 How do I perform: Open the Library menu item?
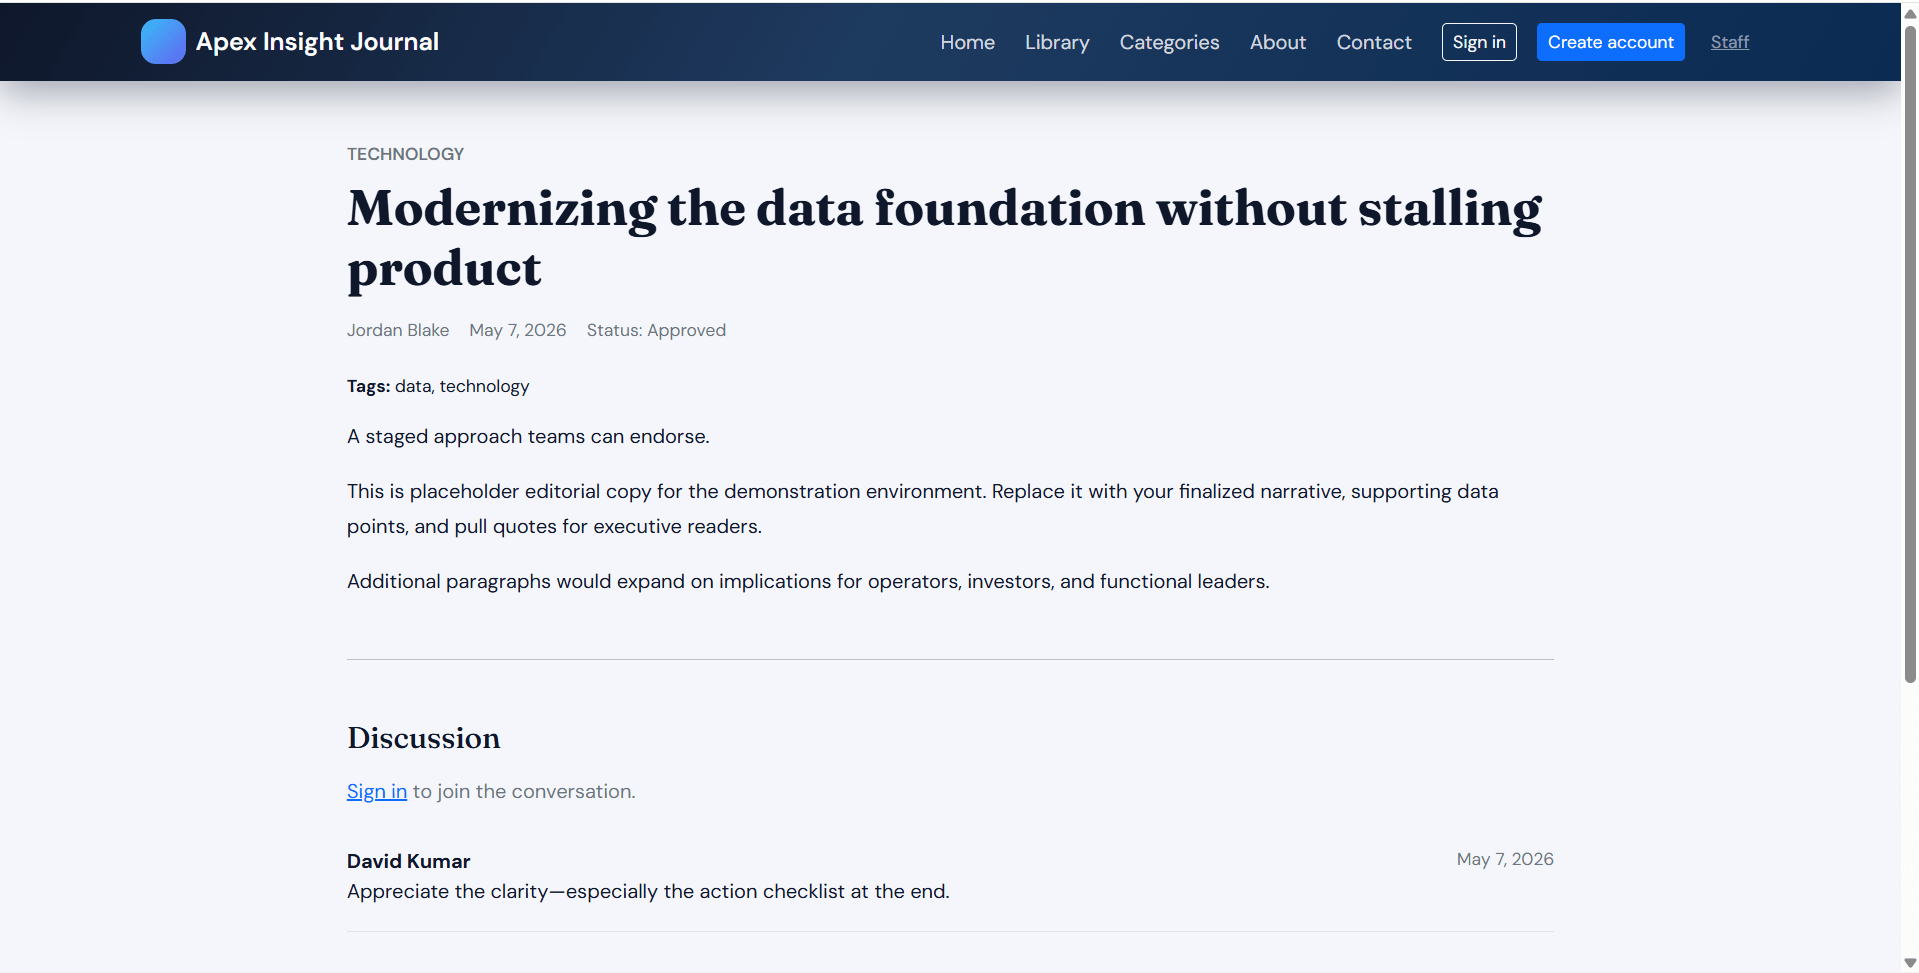(1057, 42)
